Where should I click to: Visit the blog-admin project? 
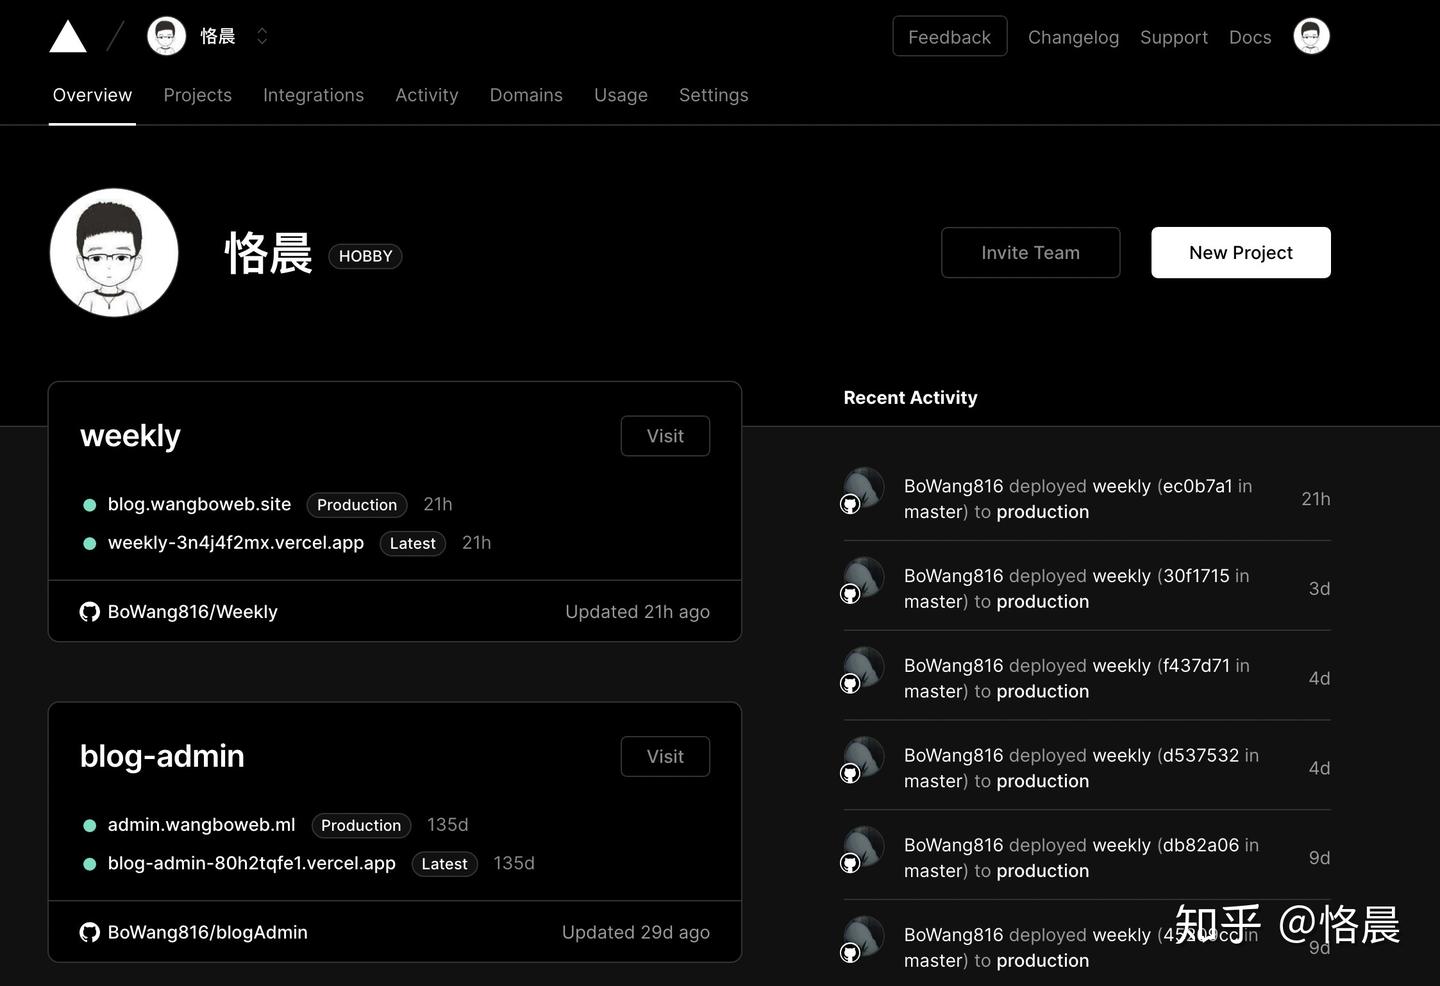(665, 757)
